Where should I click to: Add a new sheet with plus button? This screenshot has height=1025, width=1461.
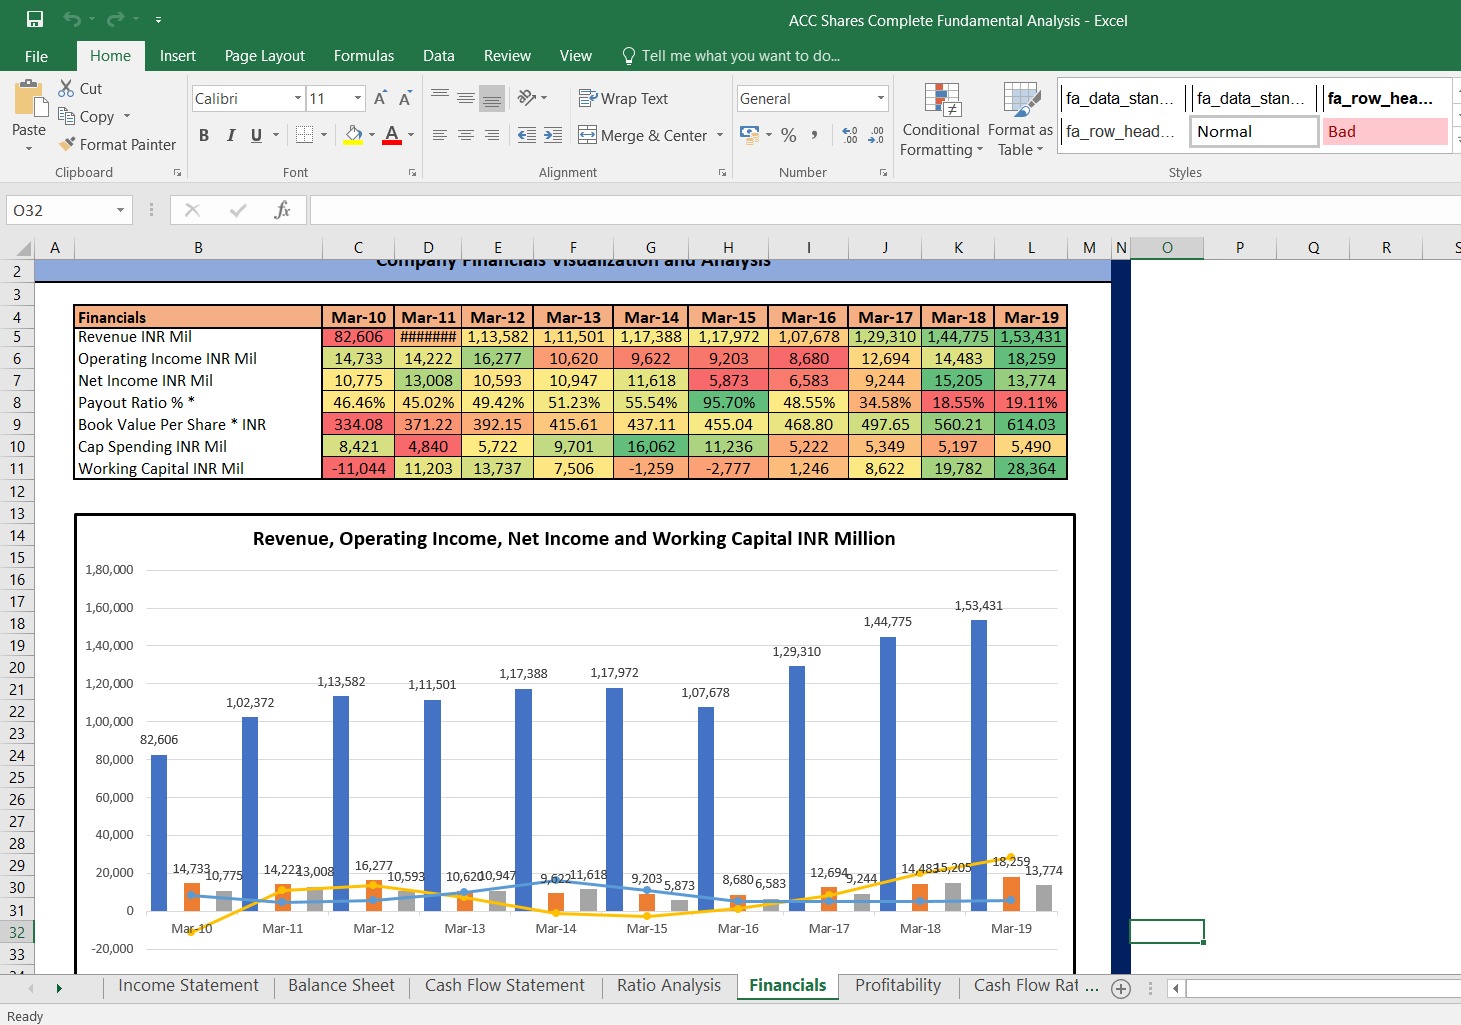point(1121,989)
